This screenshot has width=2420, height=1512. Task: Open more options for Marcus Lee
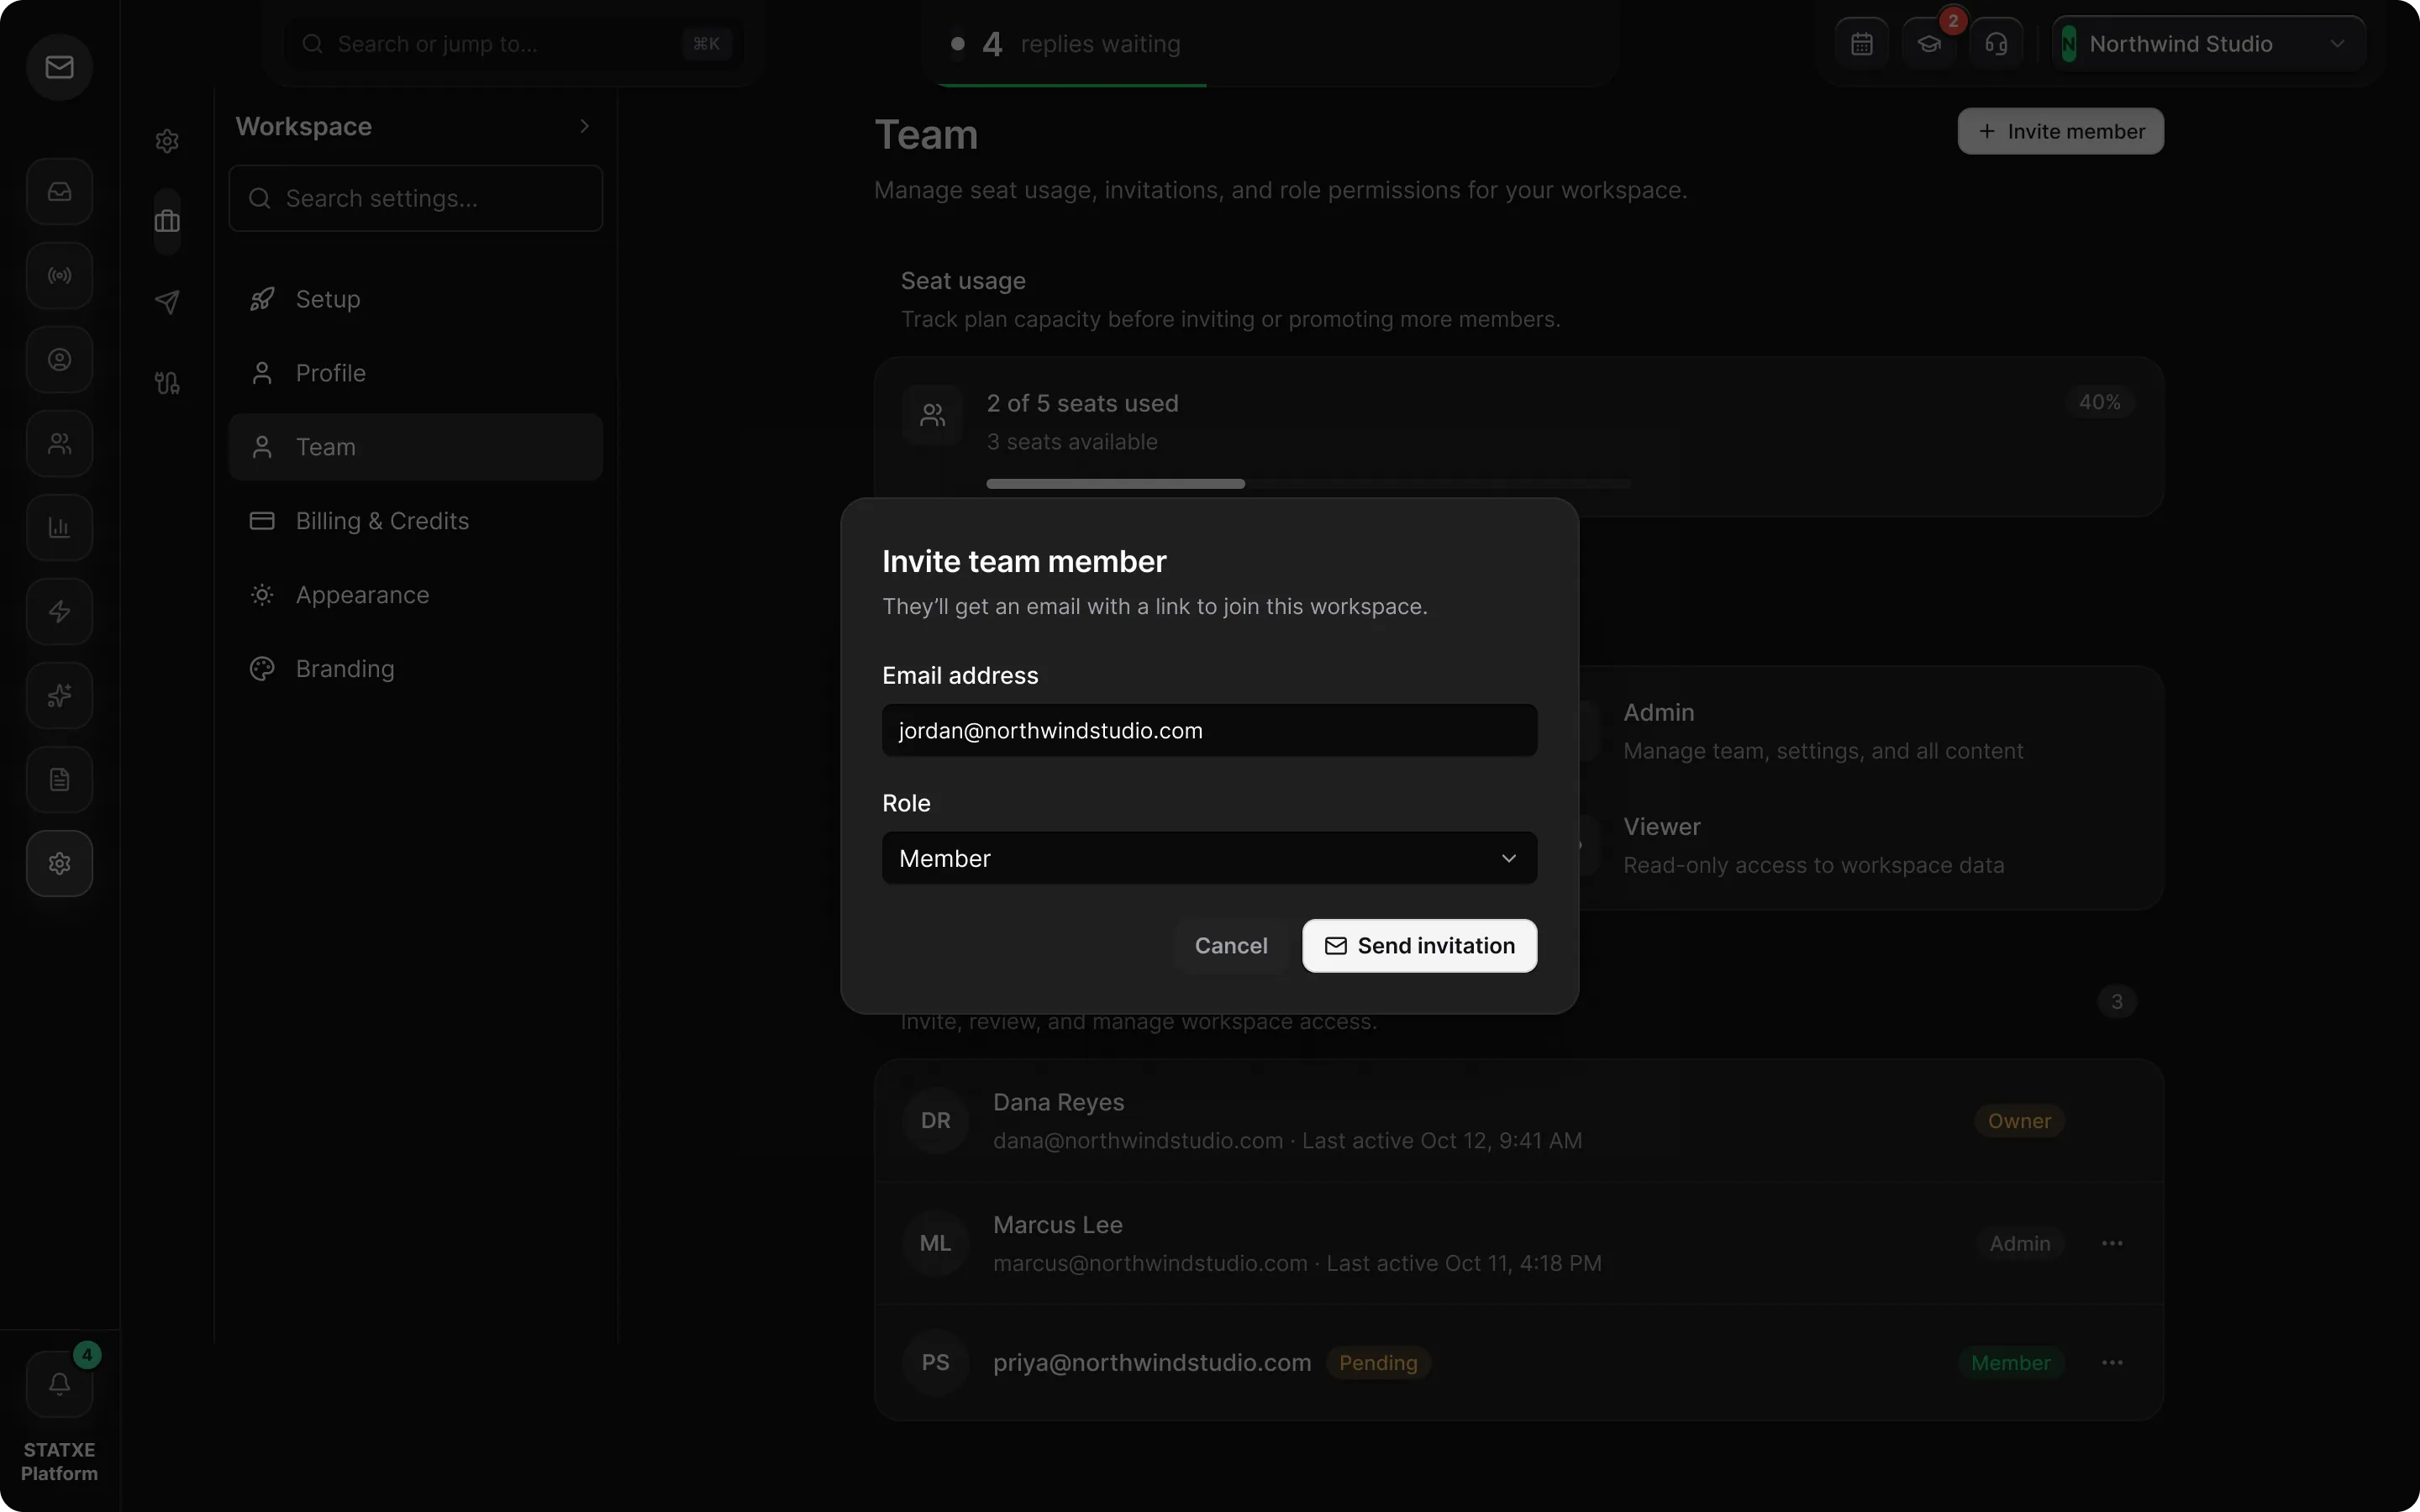click(2112, 1243)
